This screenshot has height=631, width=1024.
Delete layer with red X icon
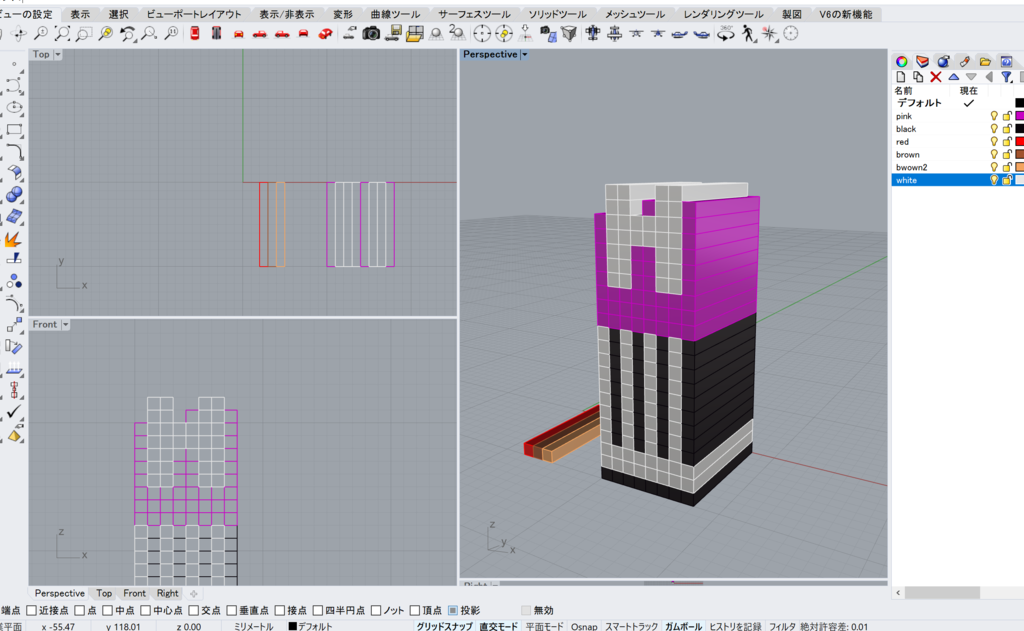coord(935,77)
